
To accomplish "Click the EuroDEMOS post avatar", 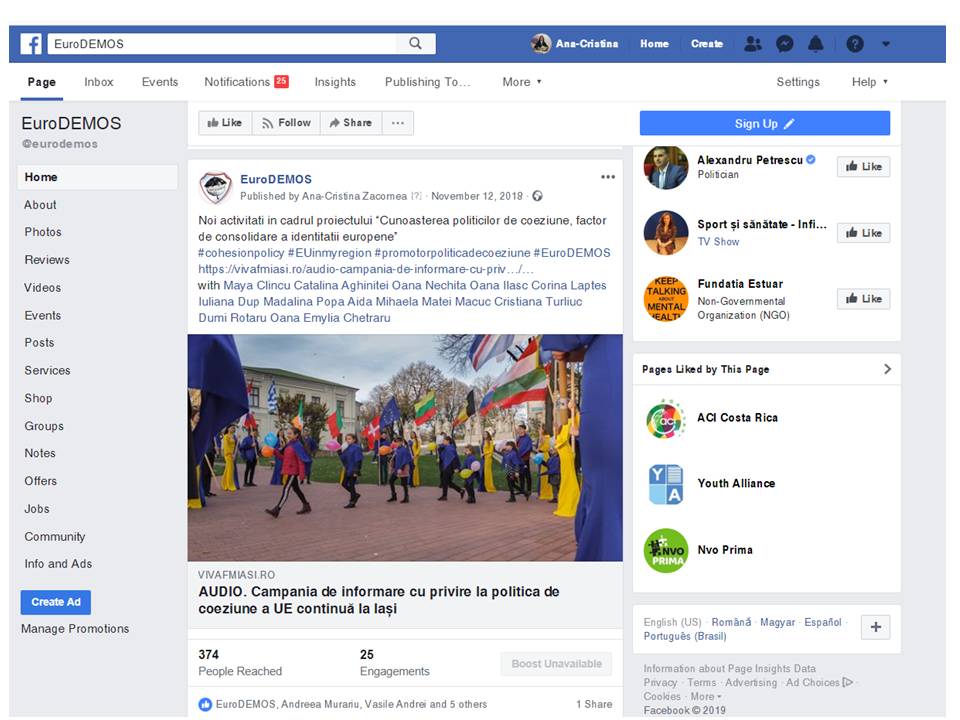I will coord(216,187).
